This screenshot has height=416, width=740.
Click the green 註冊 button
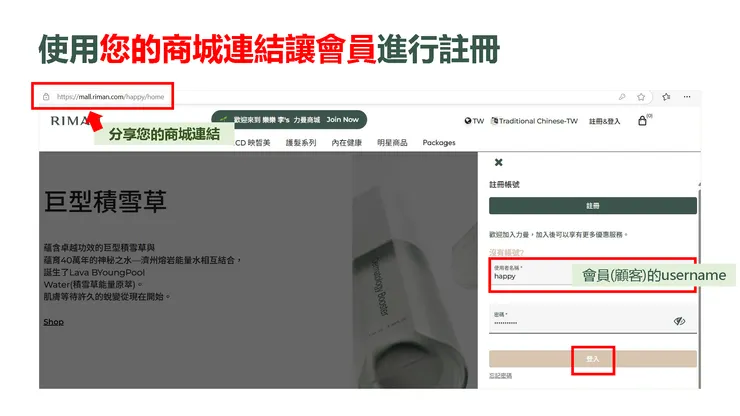tap(593, 206)
